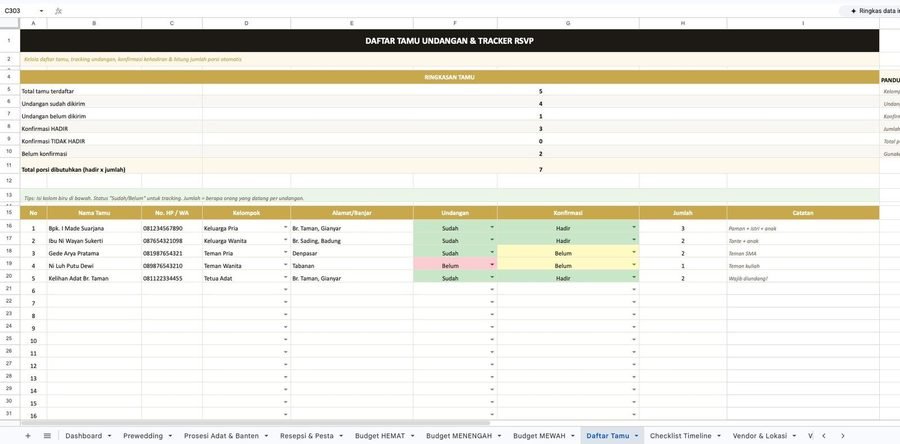This screenshot has width=900, height=444.
Task: Go to the Budget MENENGAH tab
Action: pyautogui.click(x=459, y=436)
